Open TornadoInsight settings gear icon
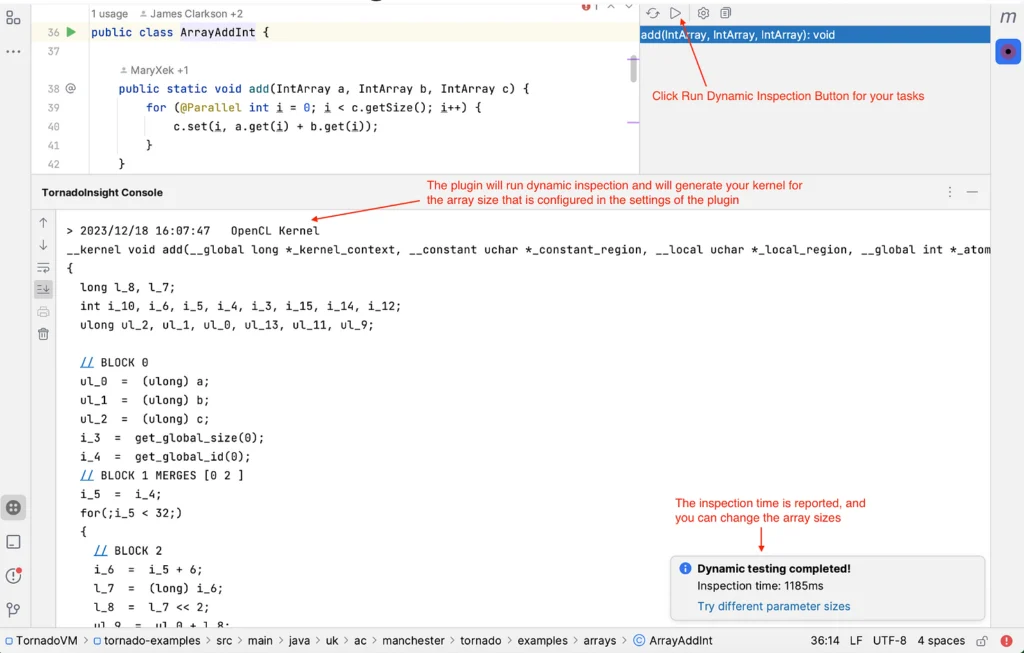Viewport: 1024px width, 653px height. point(703,13)
